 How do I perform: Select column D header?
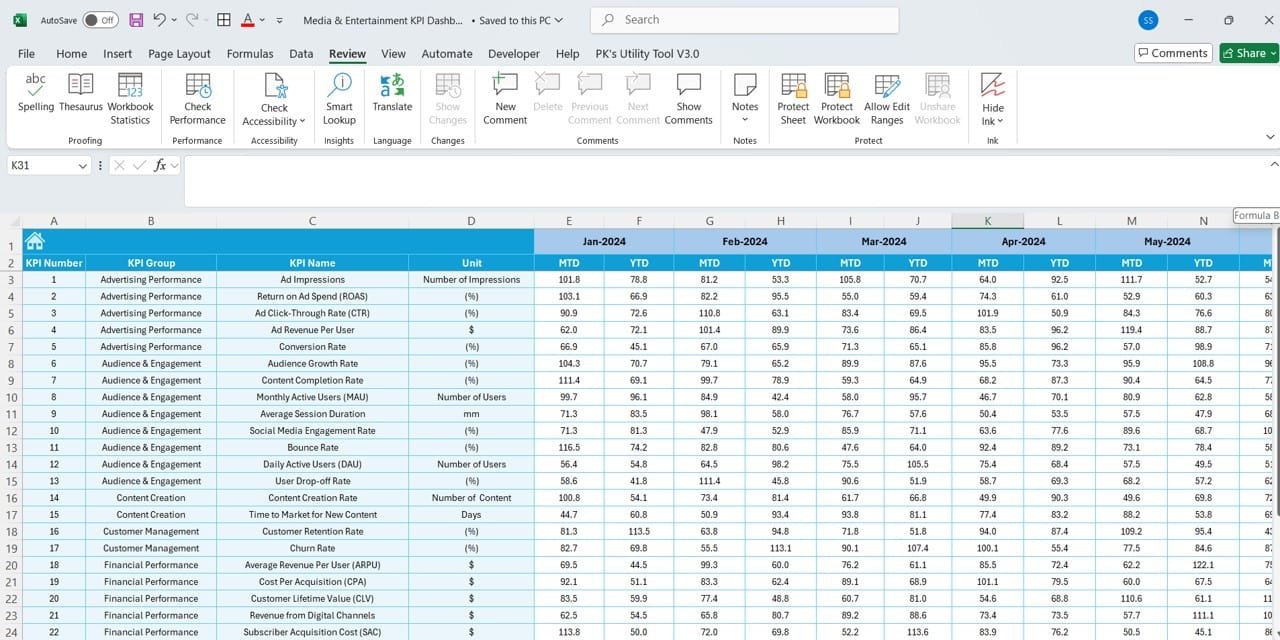click(471, 221)
